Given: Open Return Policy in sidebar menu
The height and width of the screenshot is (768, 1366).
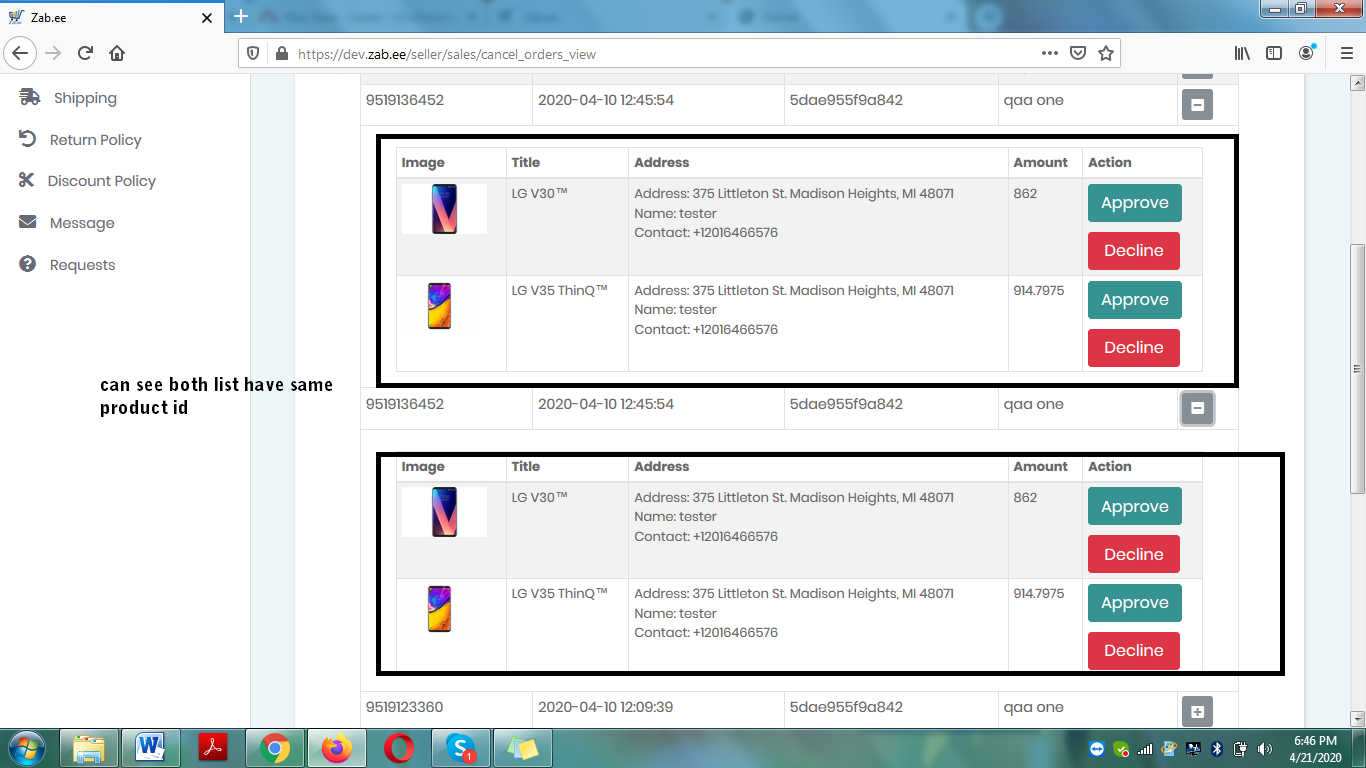Looking at the screenshot, I should coord(95,140).
